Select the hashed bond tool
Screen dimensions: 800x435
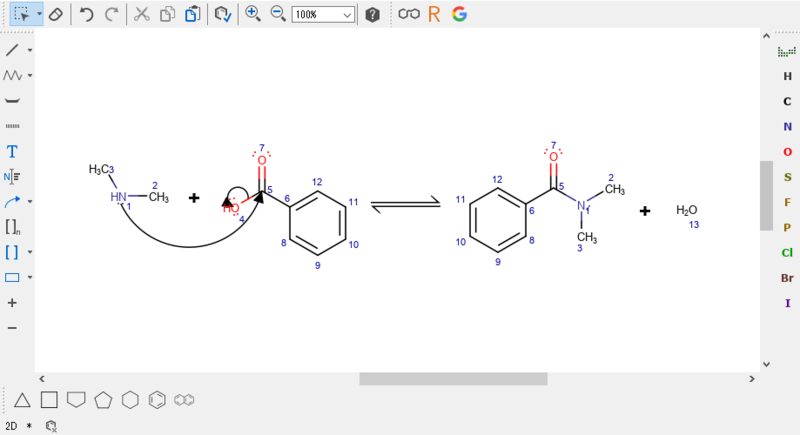click(12, 126)
